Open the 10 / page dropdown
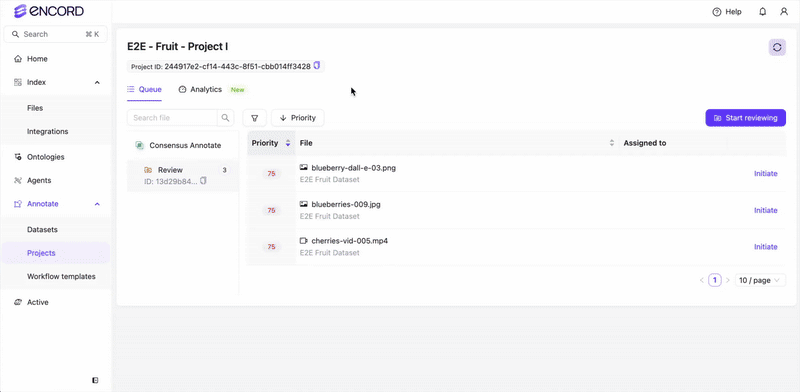The width and height of the screenshot is (800, 392). coord(760,280)
